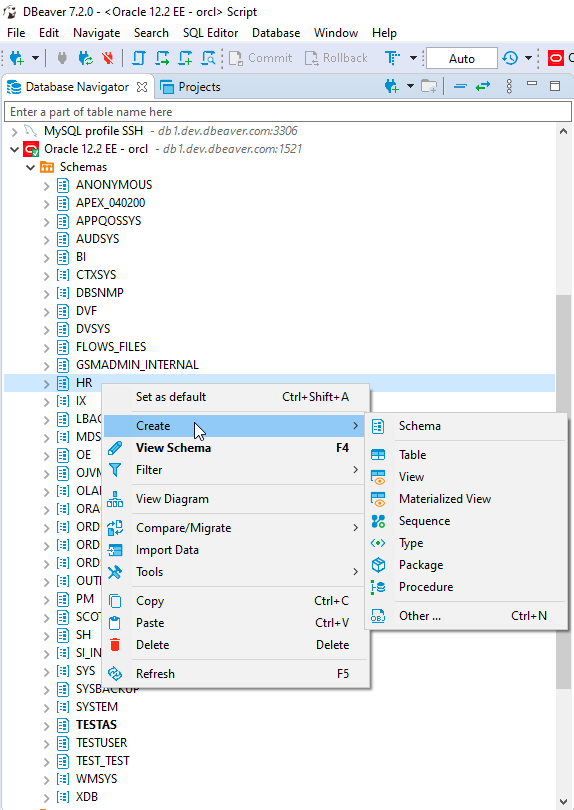574x810 pixels.
Task: Click the Collapse All icon in navigator
Action: click(x=460, y=87)
